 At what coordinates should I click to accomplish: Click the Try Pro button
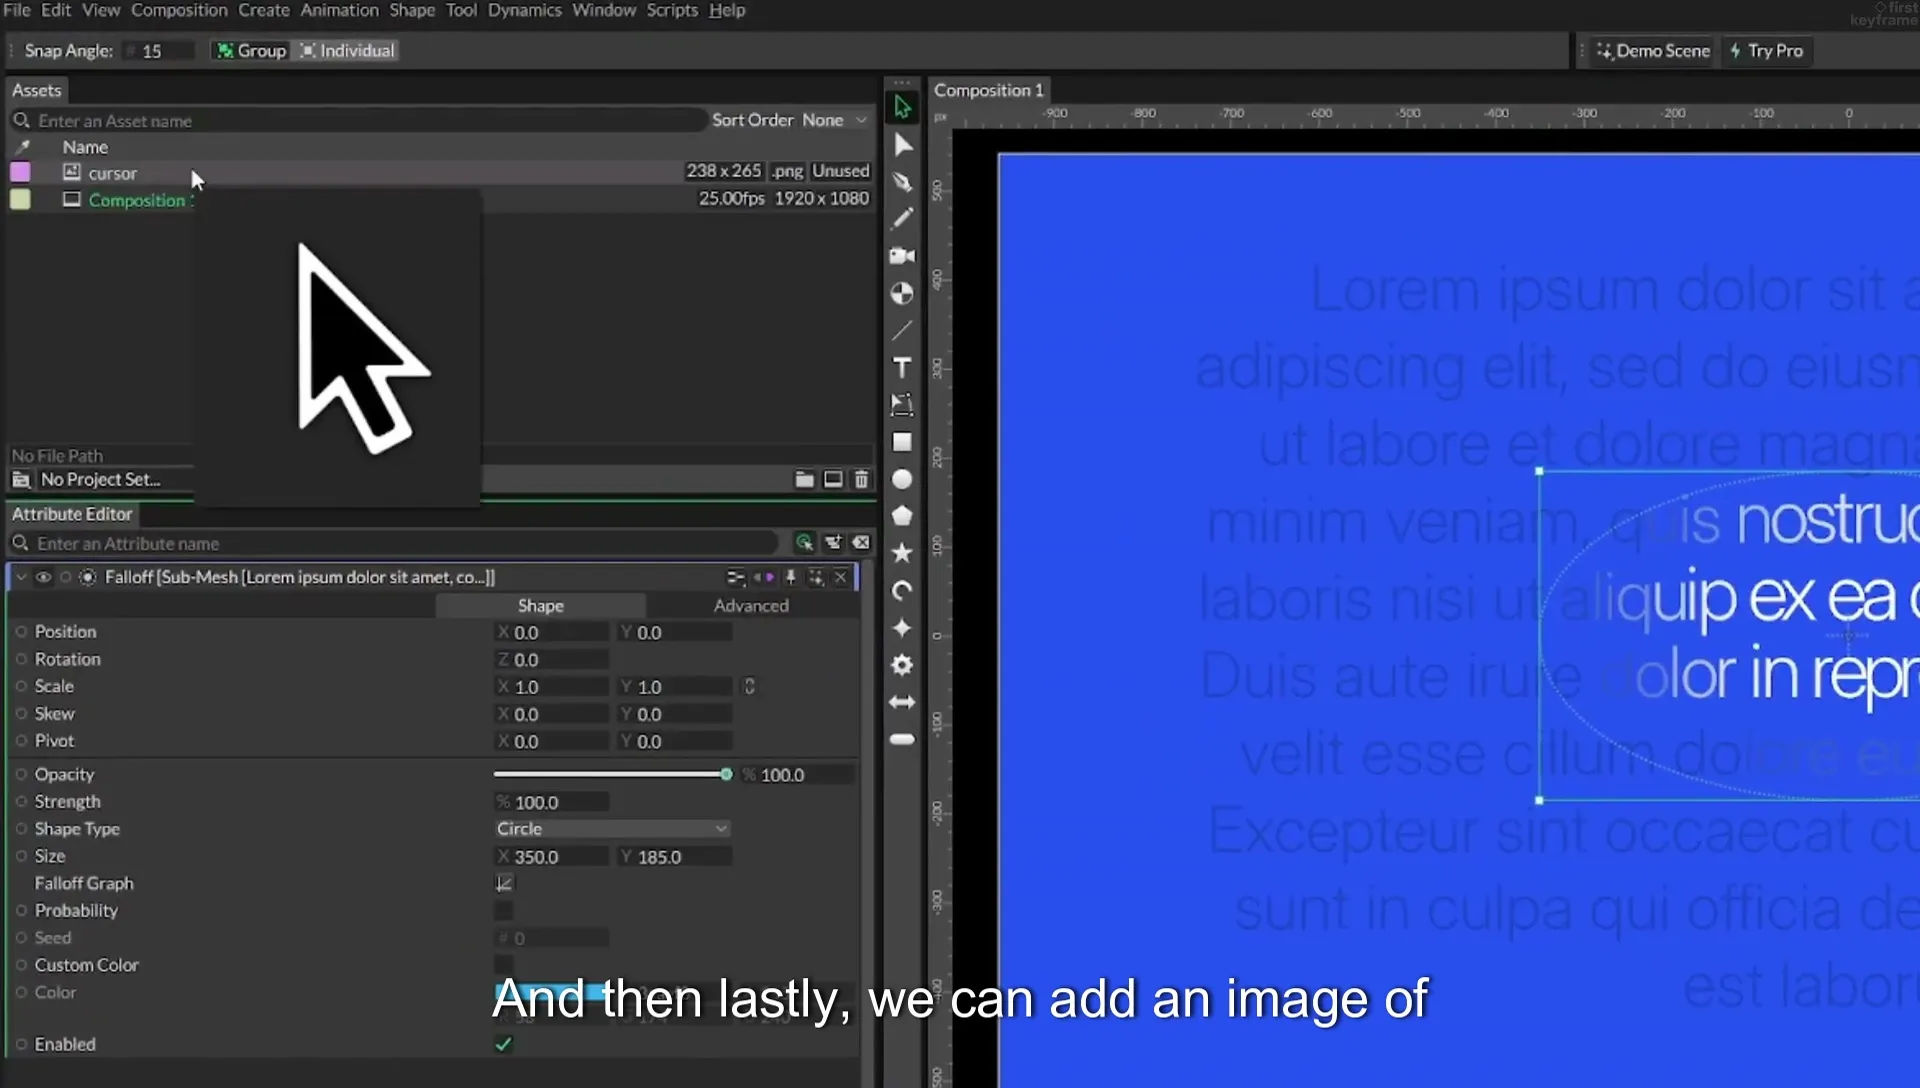pos(1766,51)
